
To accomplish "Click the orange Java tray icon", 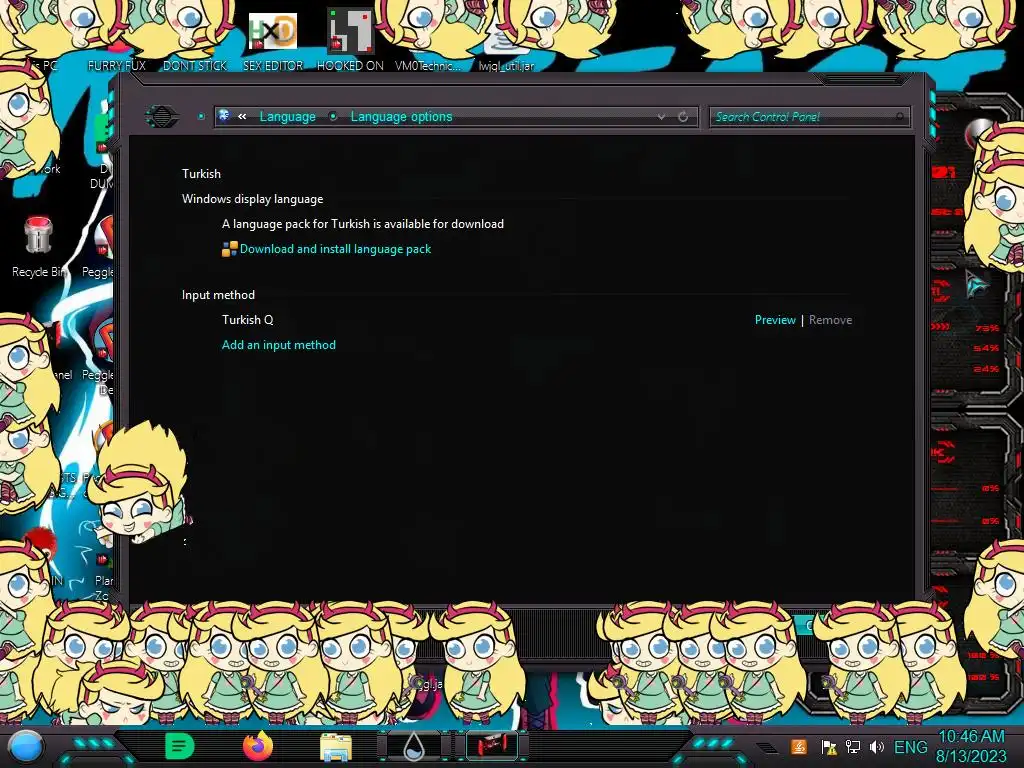I will point(799,747).
